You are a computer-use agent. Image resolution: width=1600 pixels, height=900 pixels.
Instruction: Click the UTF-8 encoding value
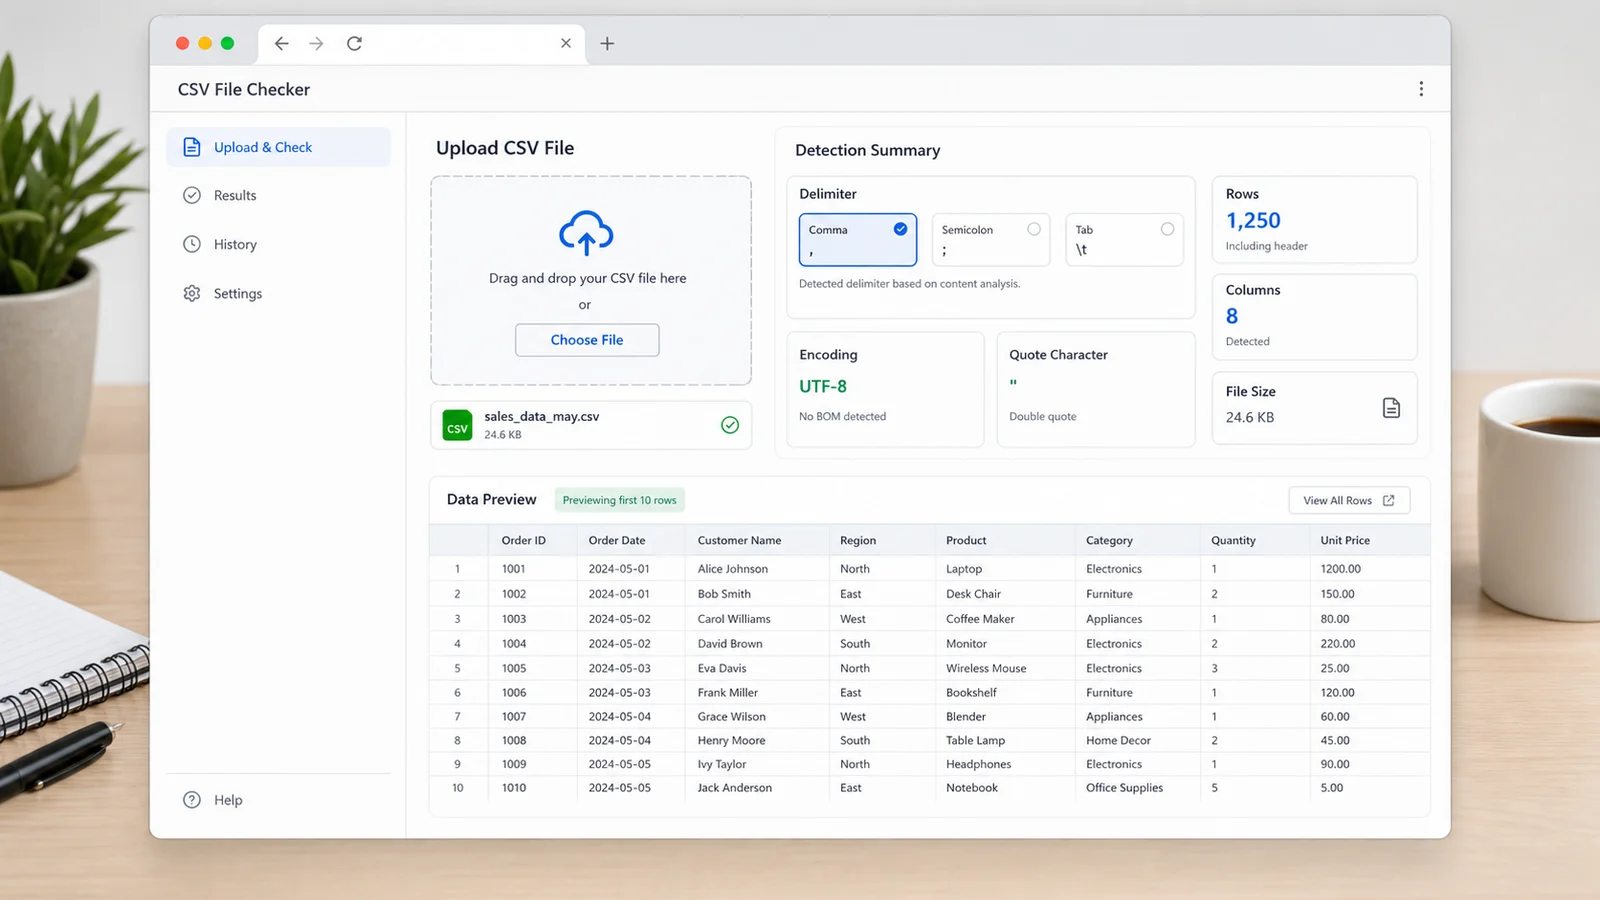coord(823,386)
